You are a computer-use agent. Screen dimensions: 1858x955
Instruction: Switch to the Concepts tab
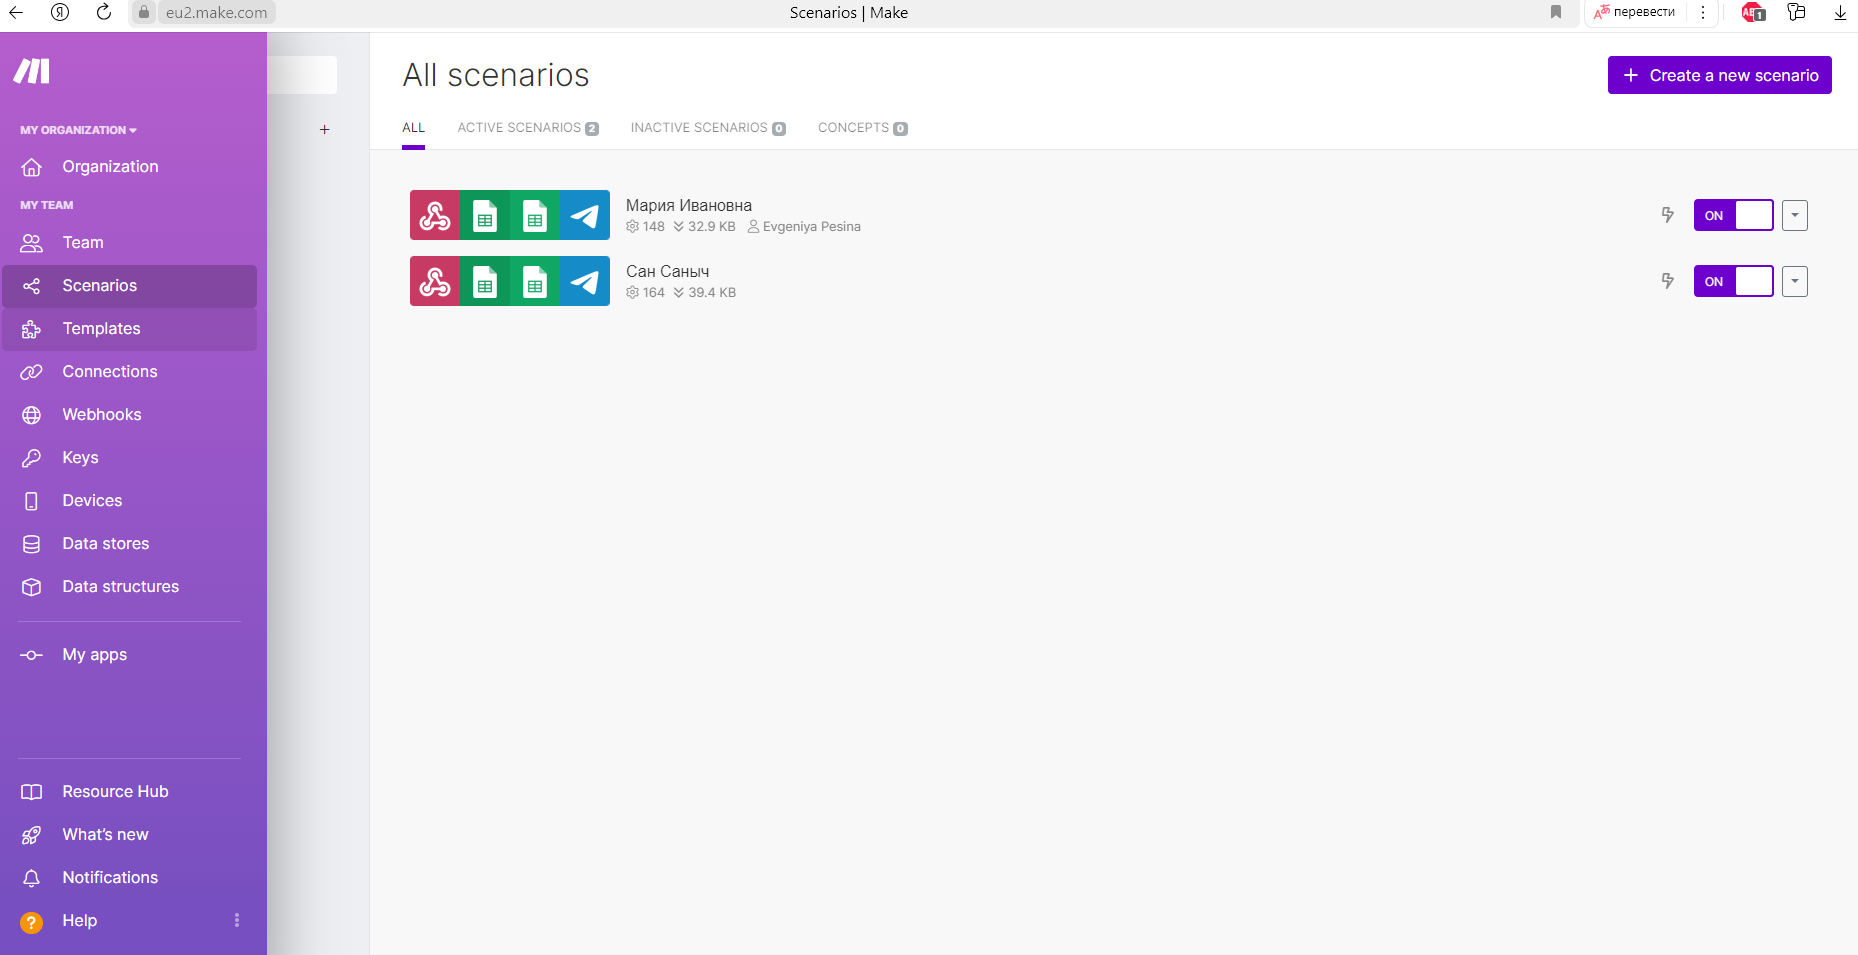(x=863, y=128)
